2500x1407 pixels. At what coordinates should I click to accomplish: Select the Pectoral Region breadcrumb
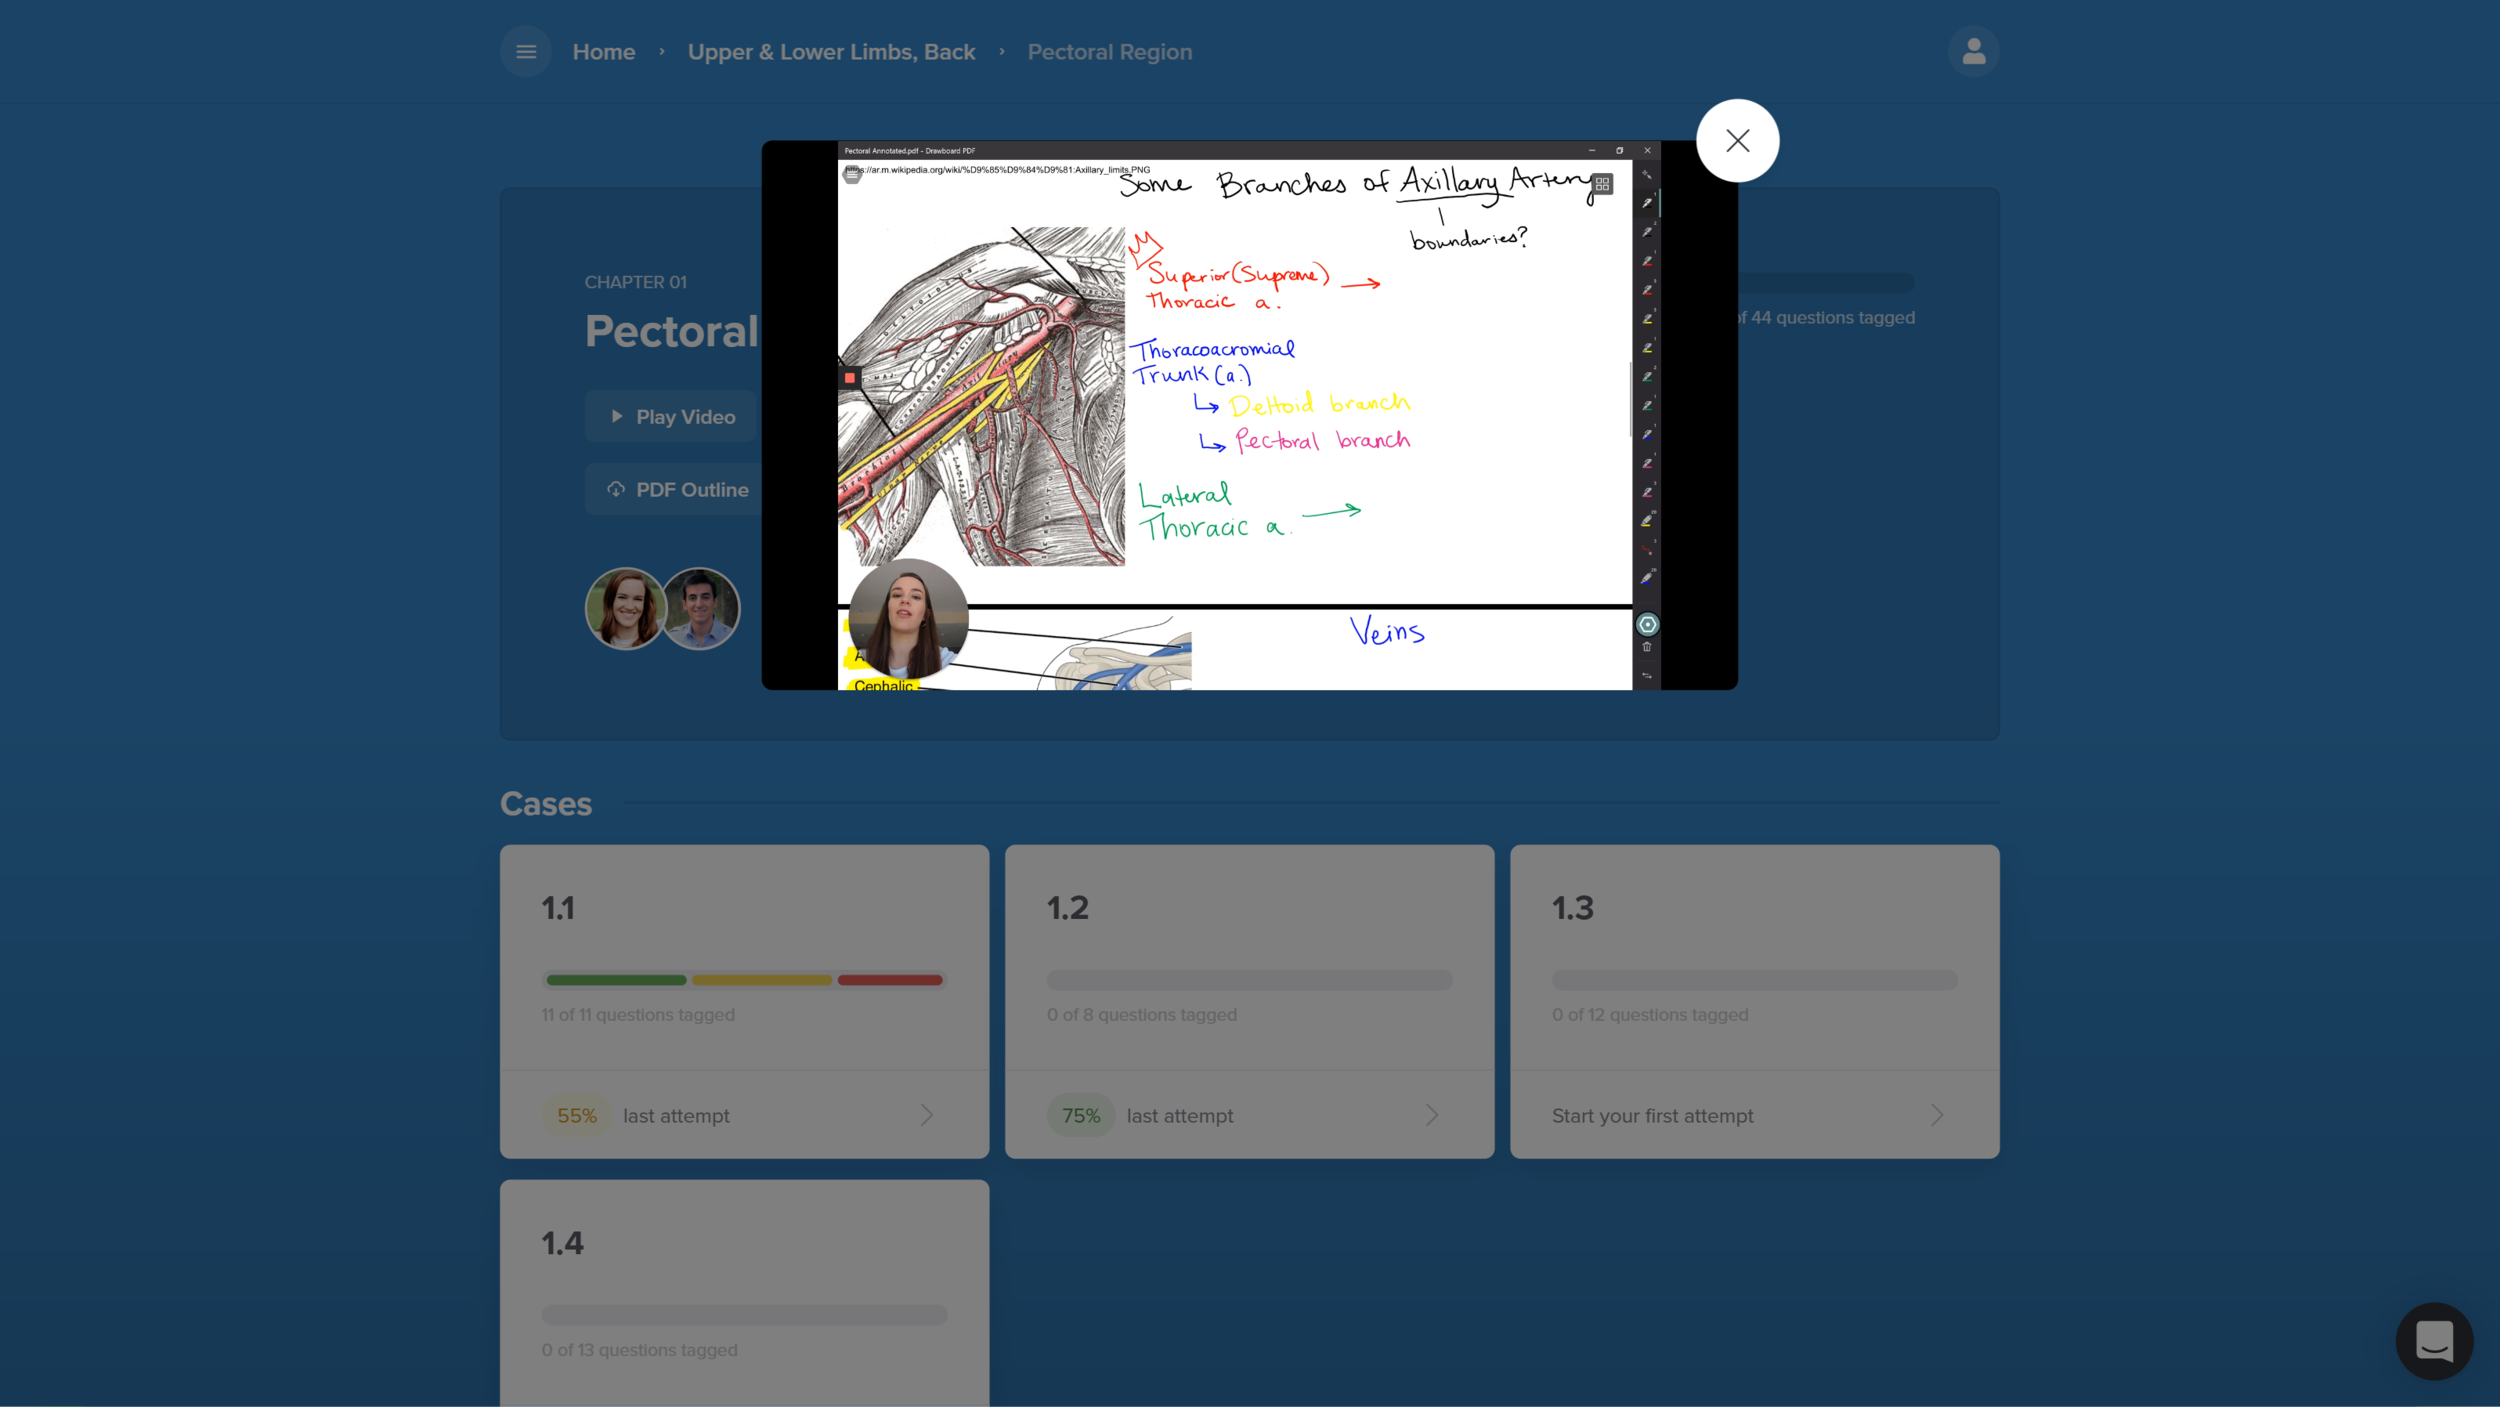coord(1109,52)
